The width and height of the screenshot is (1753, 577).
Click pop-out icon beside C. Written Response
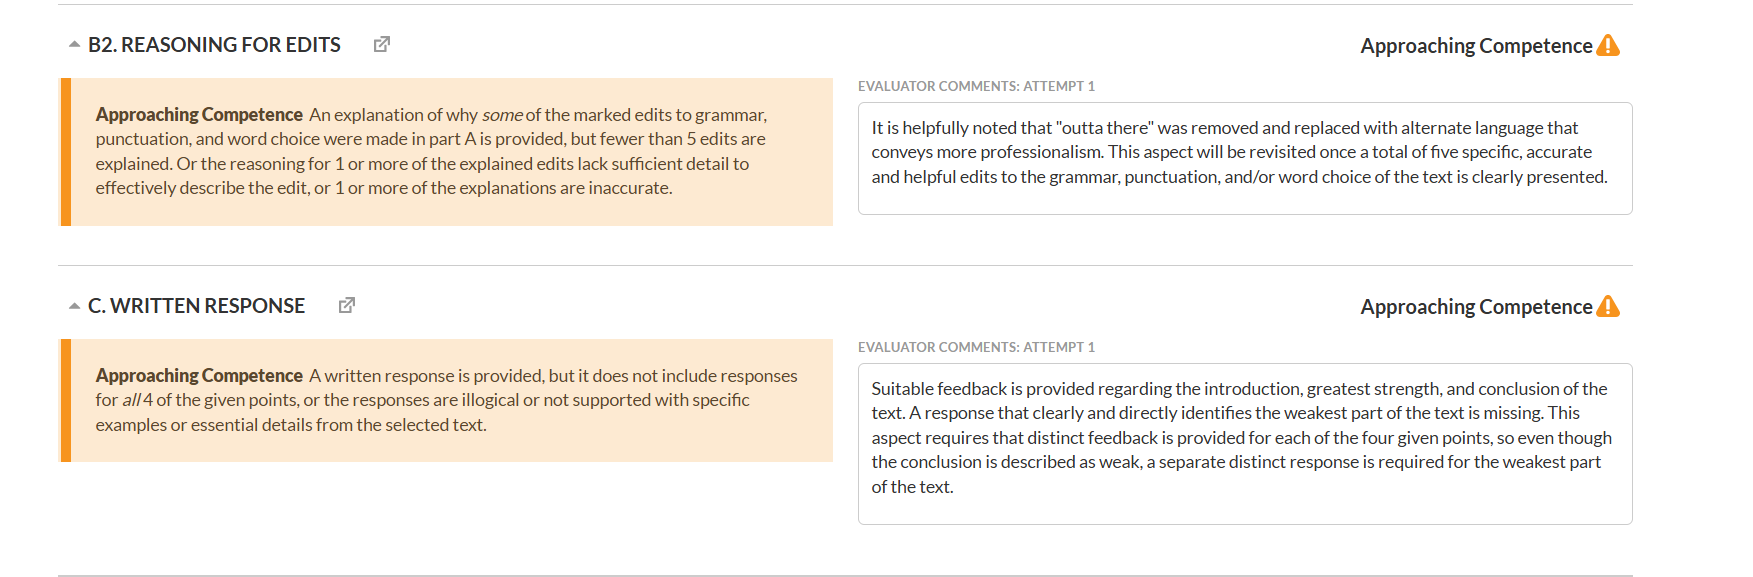tap(347, 306)
